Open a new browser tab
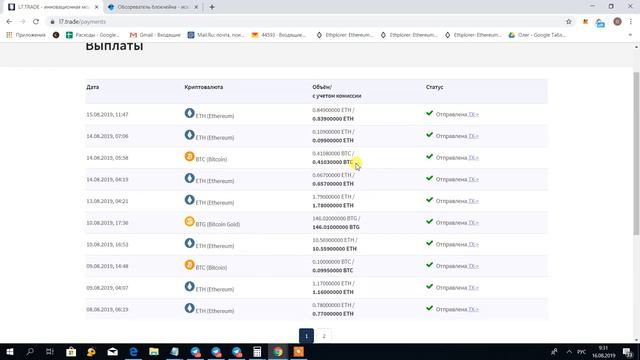This screenshot has height=360, width=640. tap(212, 7)
